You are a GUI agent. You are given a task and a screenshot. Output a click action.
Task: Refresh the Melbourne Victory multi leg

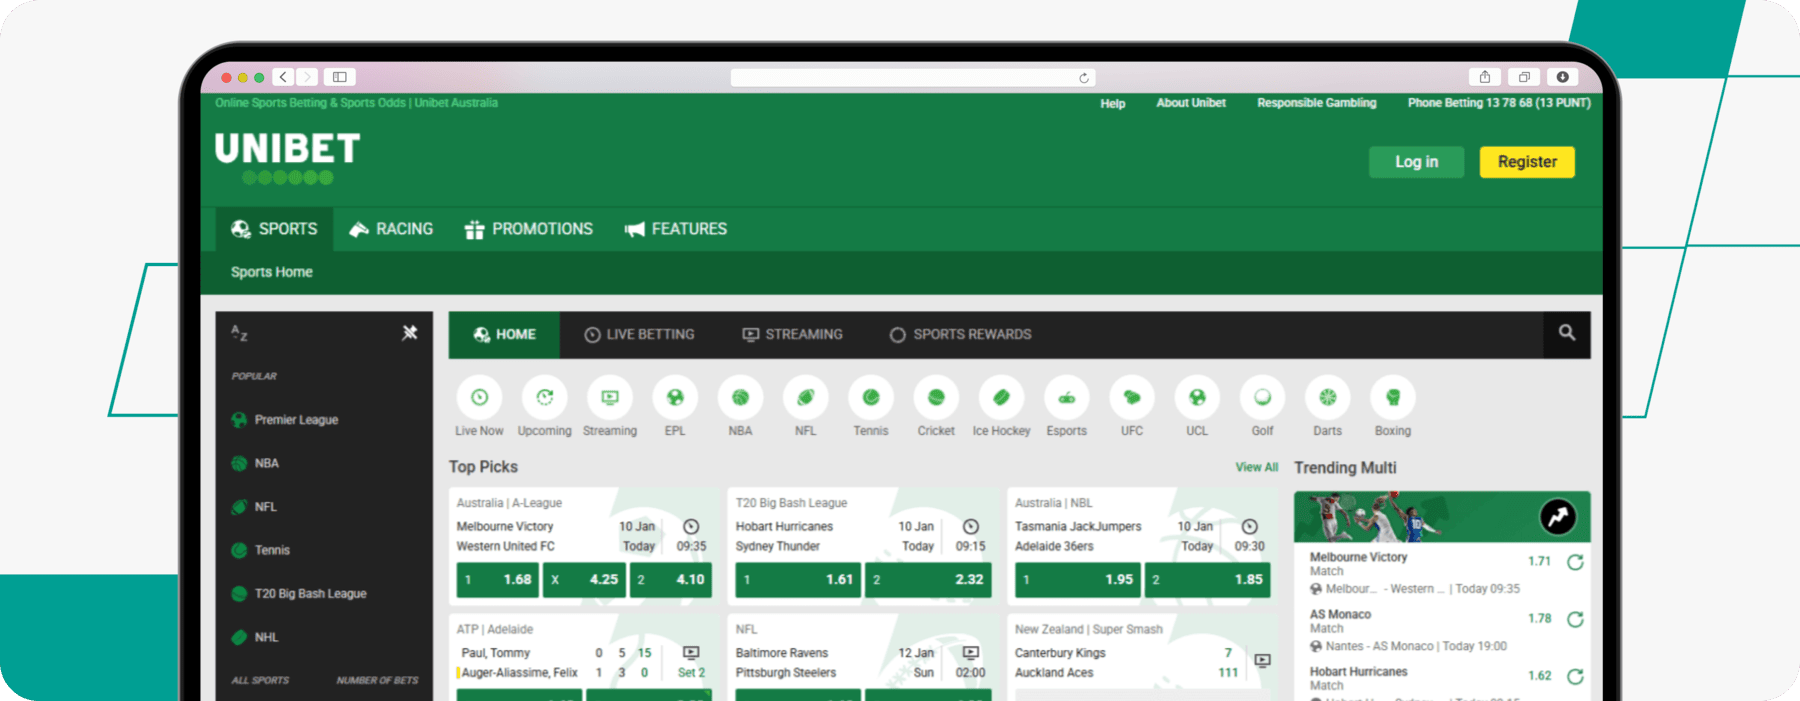(x=1575, y=562)
